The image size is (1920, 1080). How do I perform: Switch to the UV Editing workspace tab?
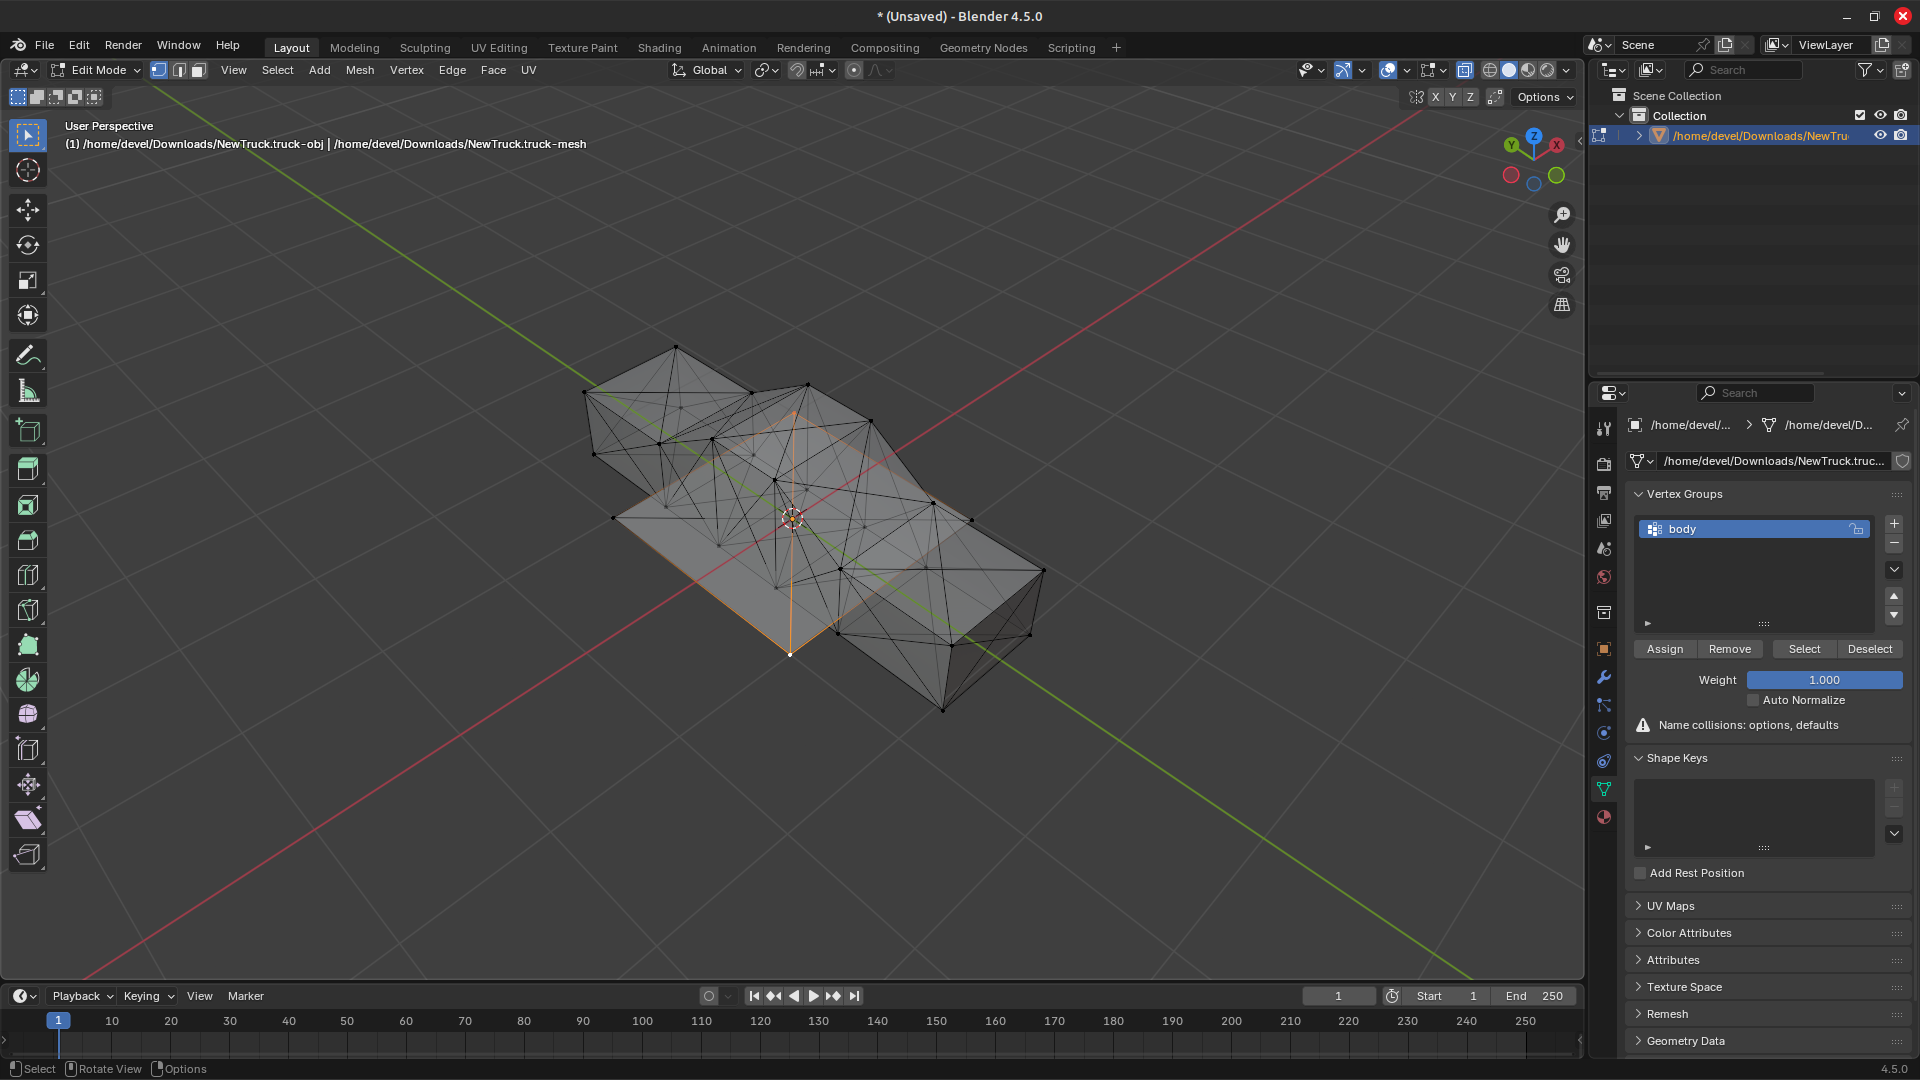coord(499,47)
